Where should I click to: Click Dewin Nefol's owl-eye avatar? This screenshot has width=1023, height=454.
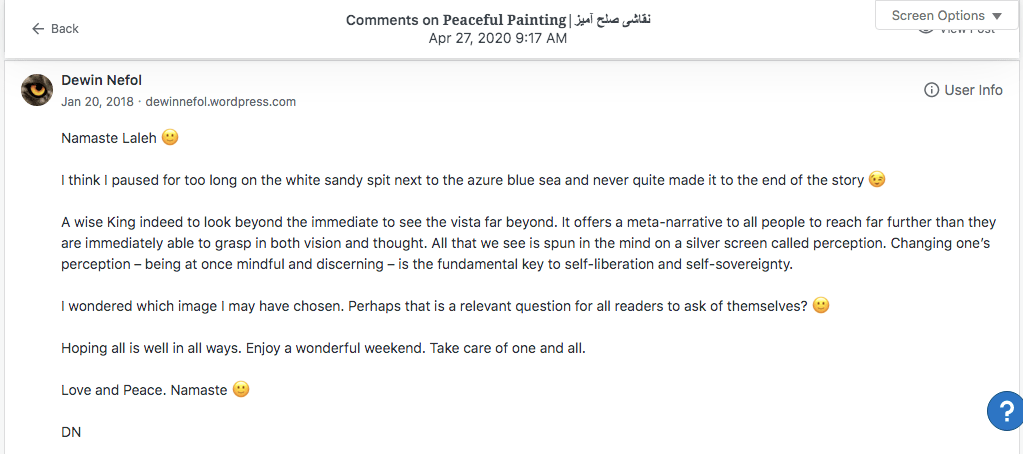click(37, 90)
